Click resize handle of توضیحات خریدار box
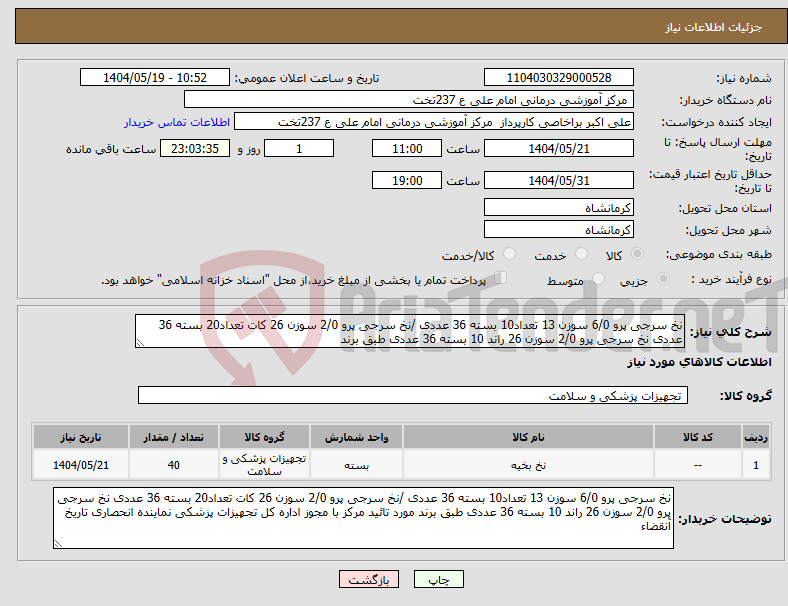 [58, 543]
